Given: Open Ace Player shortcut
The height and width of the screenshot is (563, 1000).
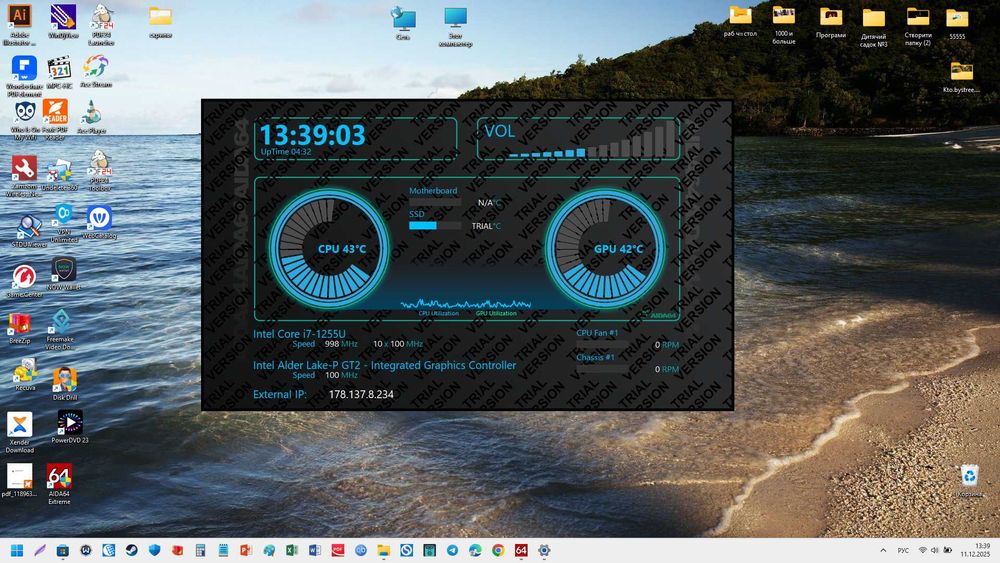Looking at the screenshot, I should [x=91, y=117].
